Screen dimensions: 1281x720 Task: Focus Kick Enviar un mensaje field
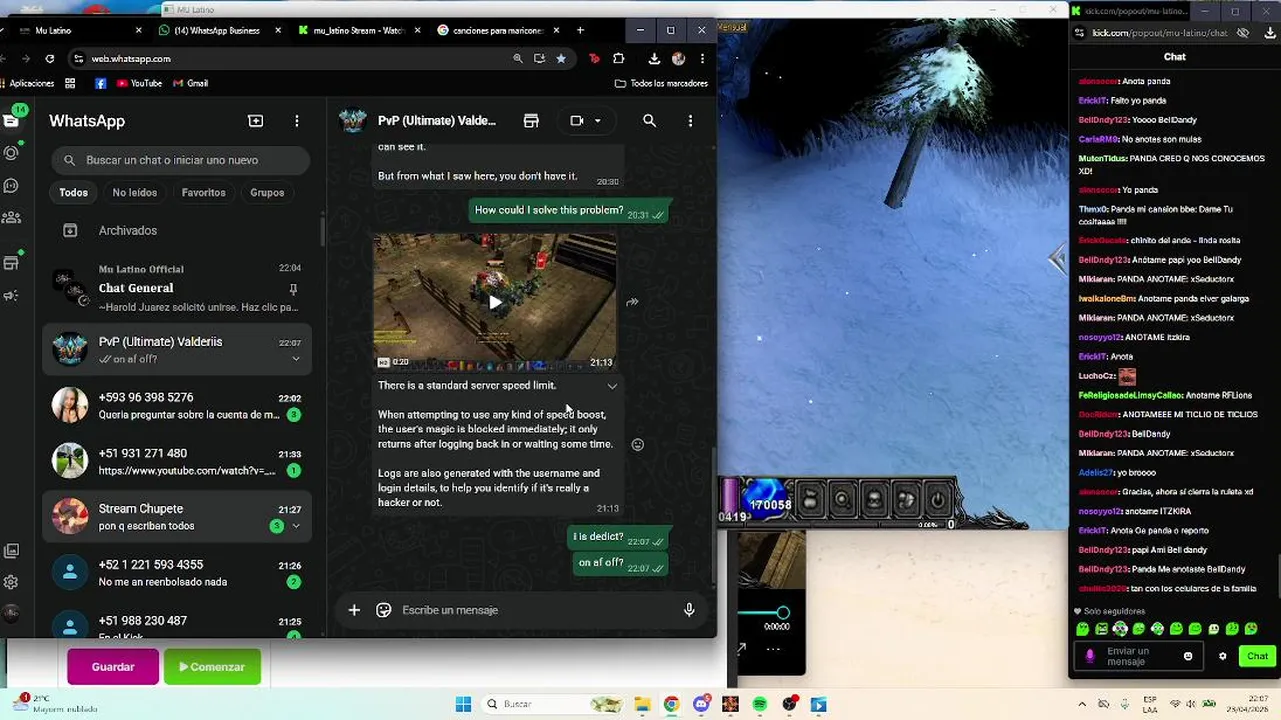1138,656
